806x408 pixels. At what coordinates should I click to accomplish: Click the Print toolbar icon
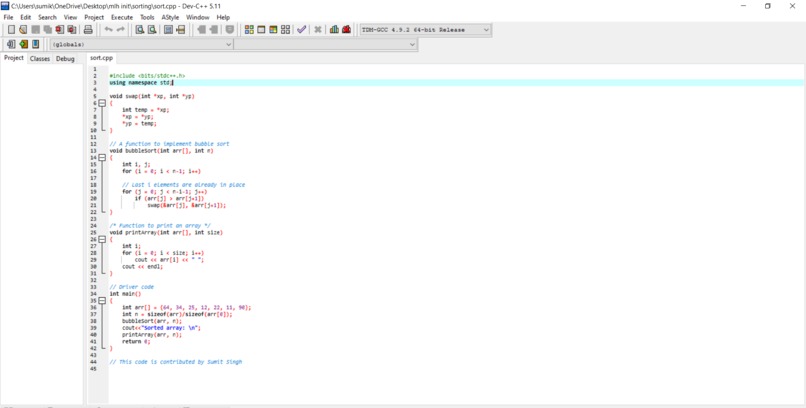point(88,30)
